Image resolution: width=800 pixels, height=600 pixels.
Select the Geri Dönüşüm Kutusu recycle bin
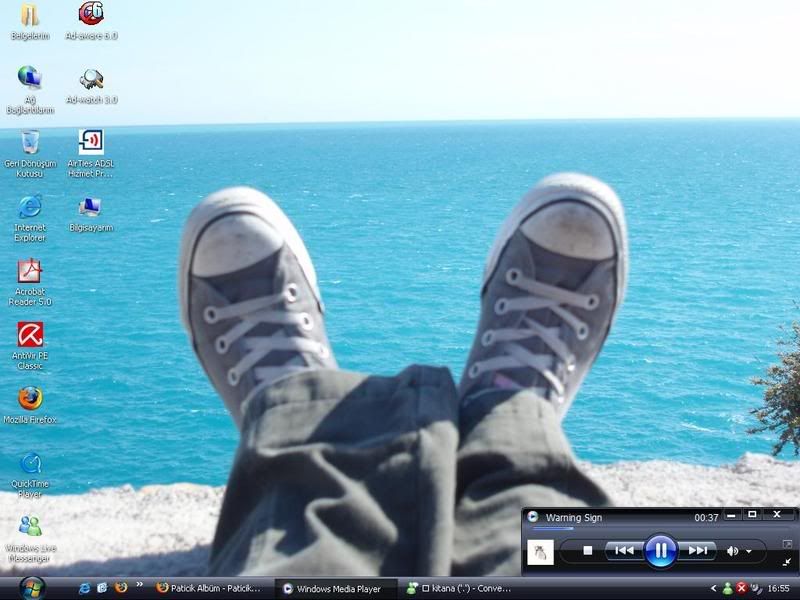click(30, 143)
